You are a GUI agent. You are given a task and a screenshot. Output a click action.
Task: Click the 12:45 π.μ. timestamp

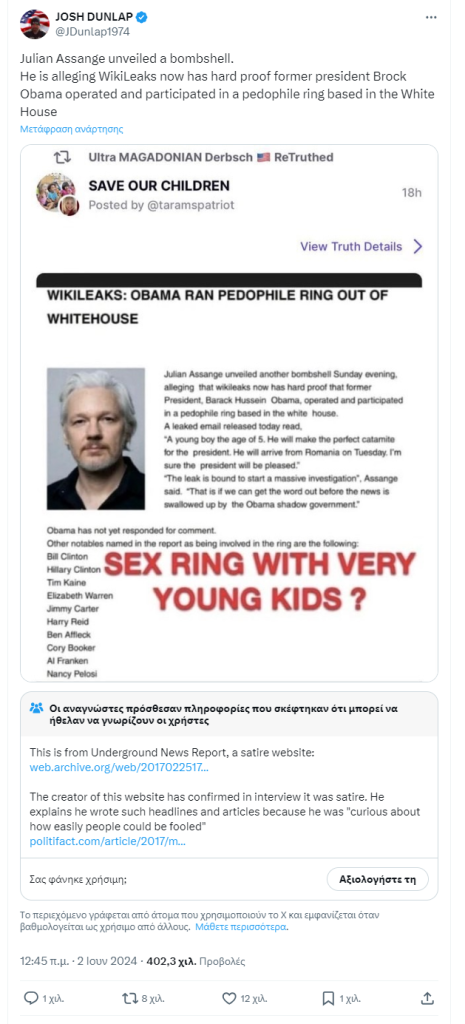pyautogui.click(x=46, y=961)
